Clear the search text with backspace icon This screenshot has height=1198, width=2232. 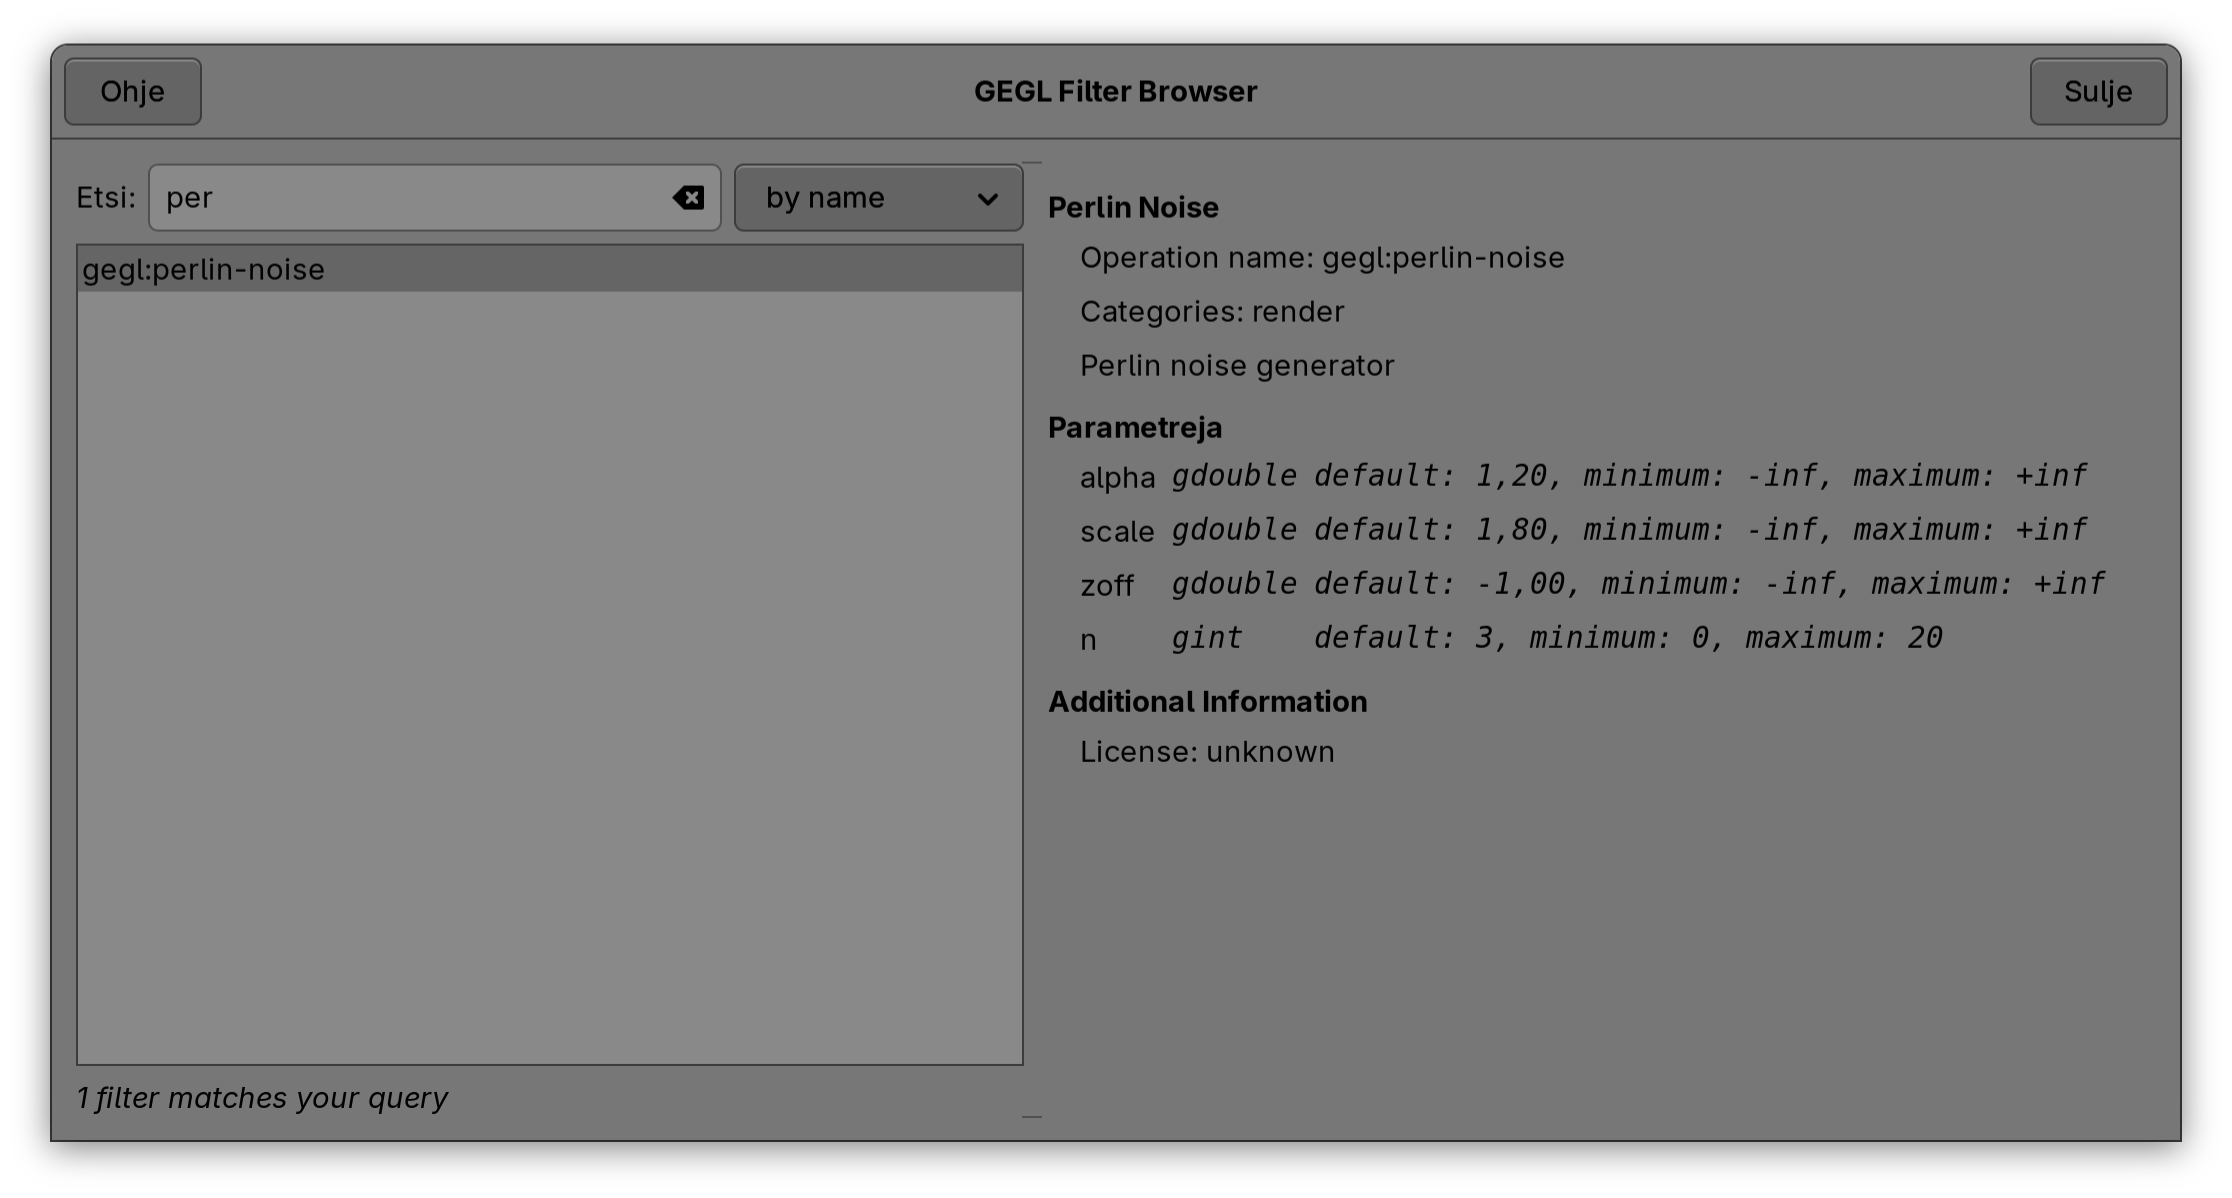(688, 198)
